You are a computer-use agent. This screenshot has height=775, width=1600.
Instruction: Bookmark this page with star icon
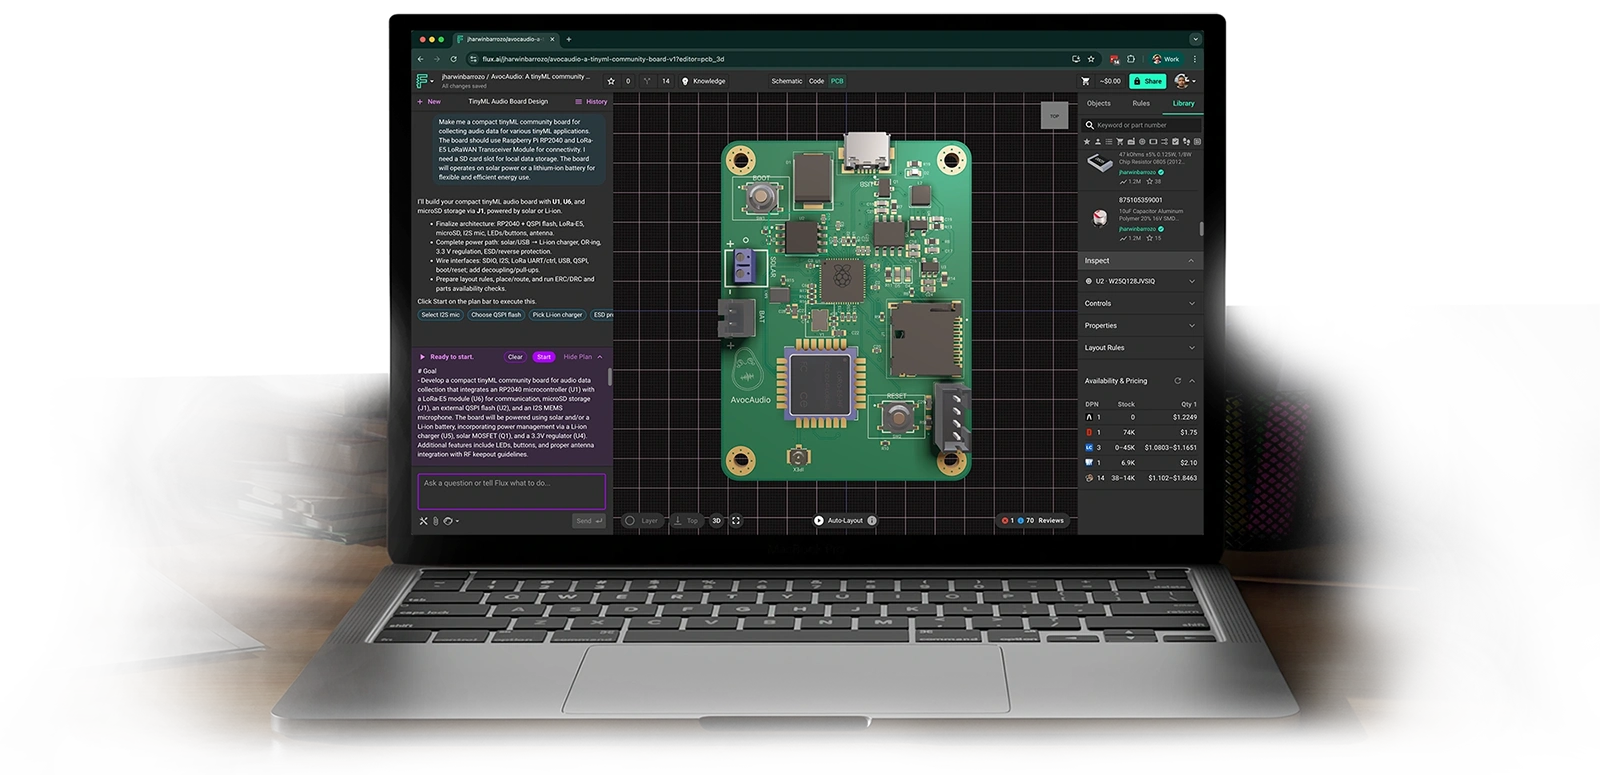coord(1091,59)
